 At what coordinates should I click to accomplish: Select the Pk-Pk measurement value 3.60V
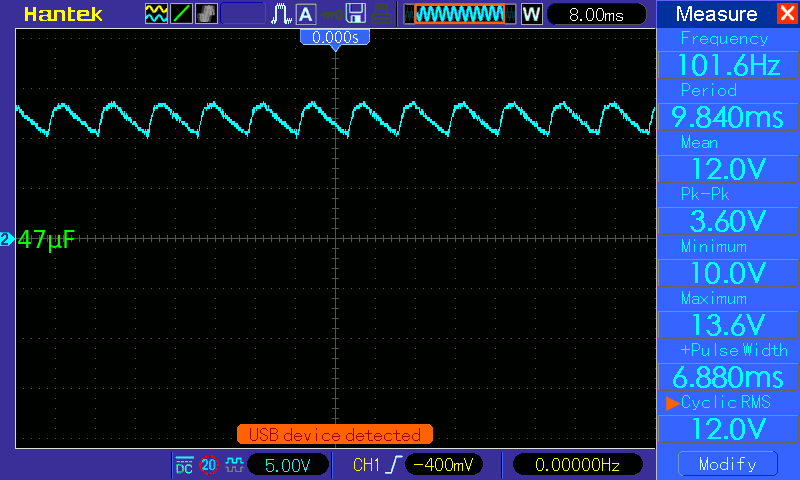click(x=728, y=221)
